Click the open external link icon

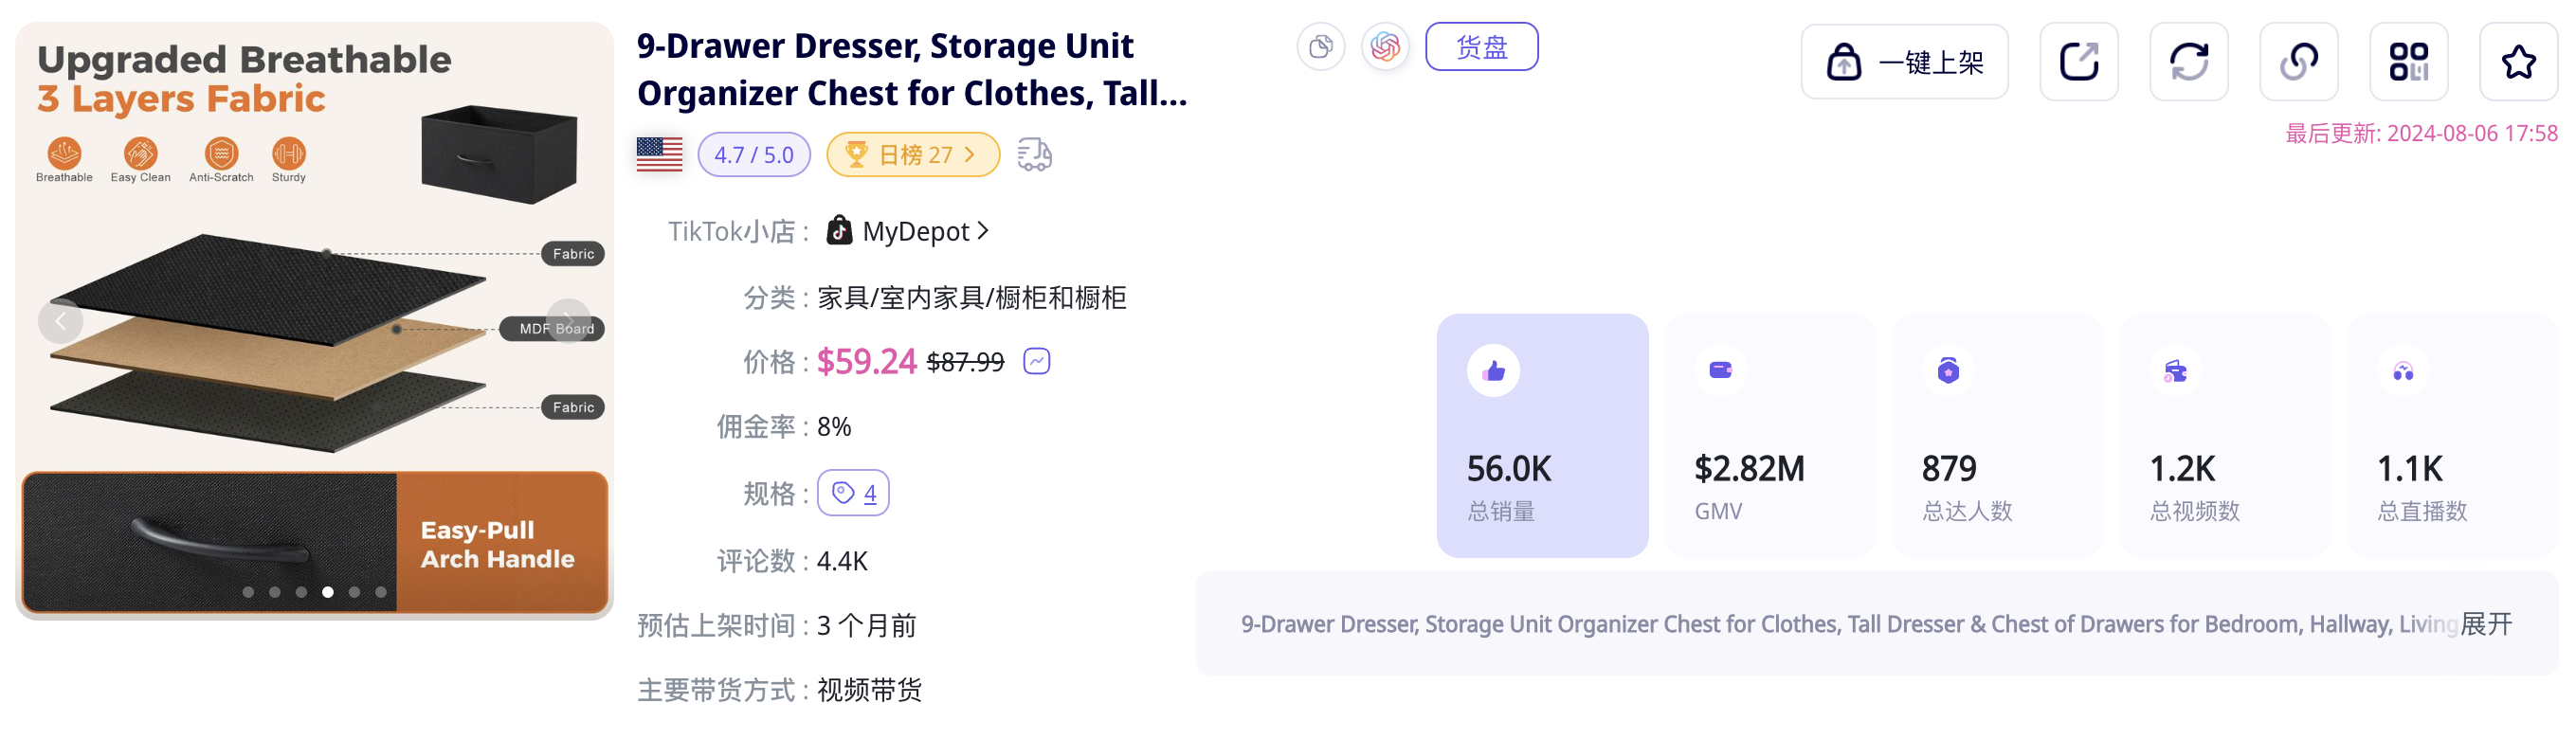click(2078, 62)
